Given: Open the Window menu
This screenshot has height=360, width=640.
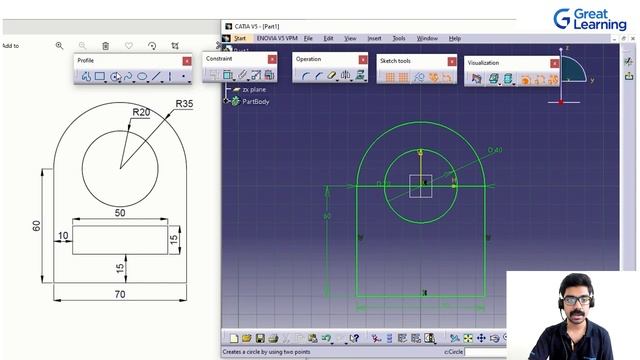Looking at the screenshot, I should (x=427, y=38).
